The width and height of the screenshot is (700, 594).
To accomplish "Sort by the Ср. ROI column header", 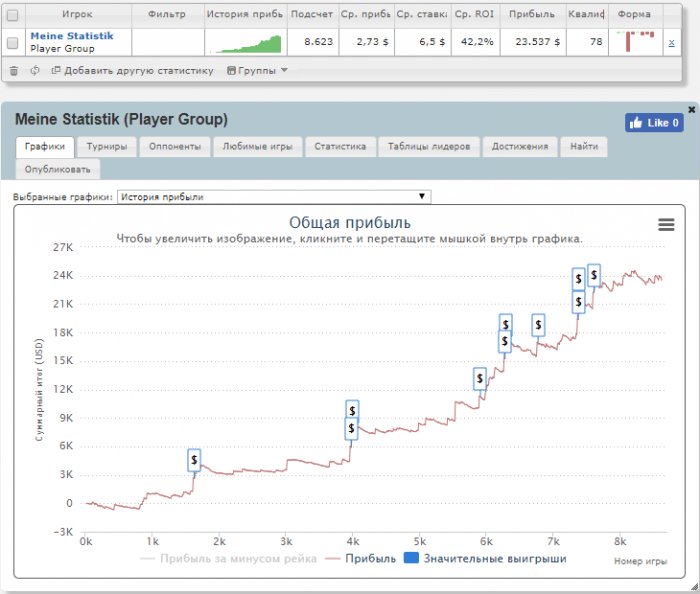I will click(x=475, y=15).
